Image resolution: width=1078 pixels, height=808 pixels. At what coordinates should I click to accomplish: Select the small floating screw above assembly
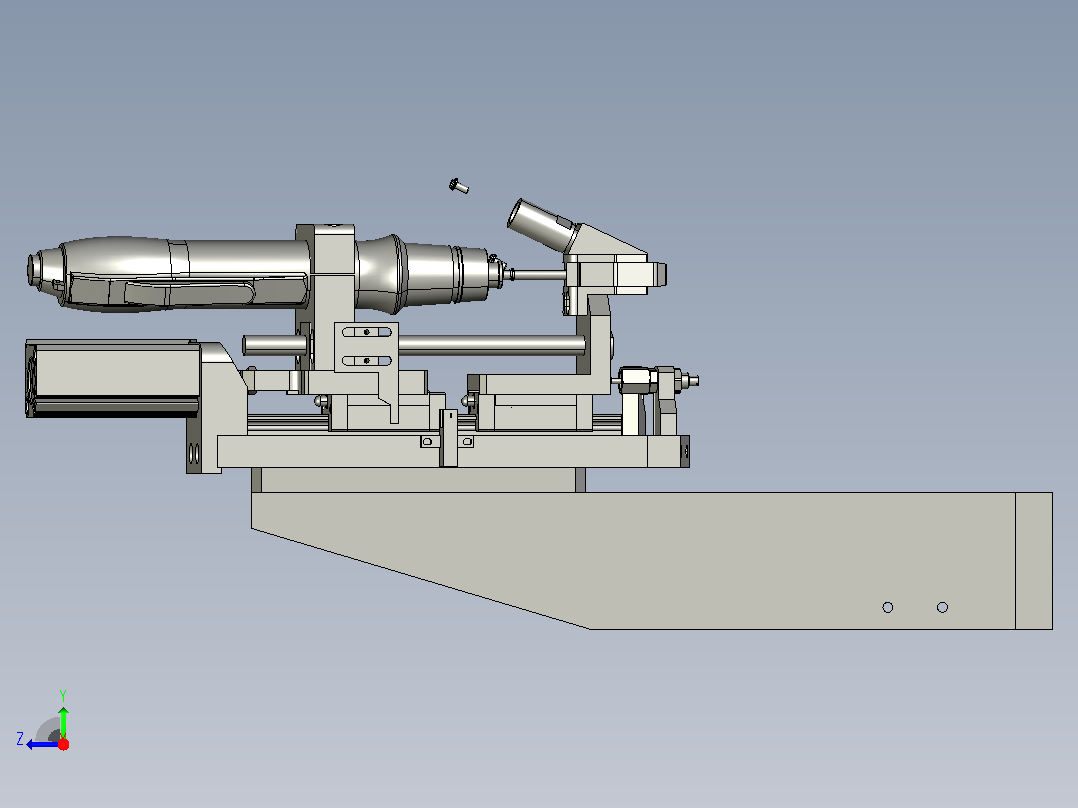pyautogui.click(x=459, y=186)
